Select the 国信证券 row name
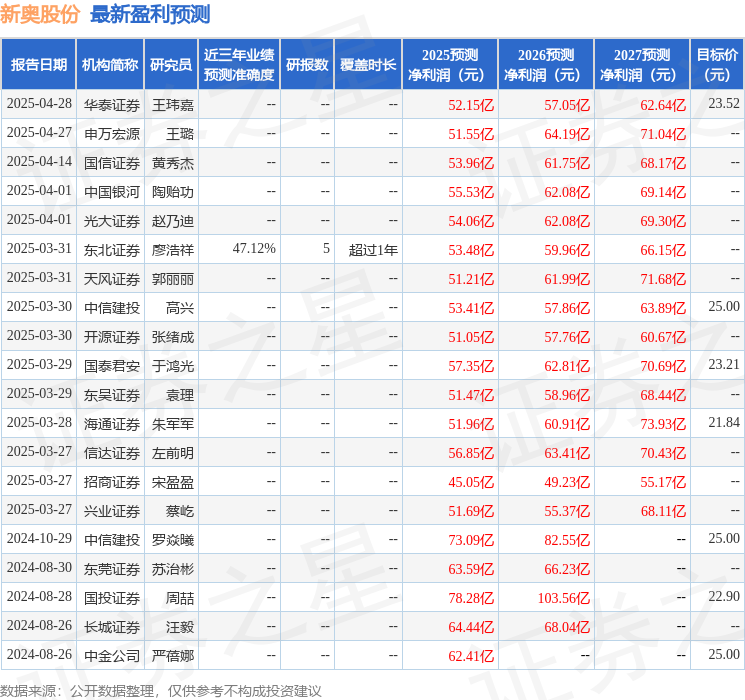Image resolution: width=745 pixels, height=700 pixels. pos(112,163)
